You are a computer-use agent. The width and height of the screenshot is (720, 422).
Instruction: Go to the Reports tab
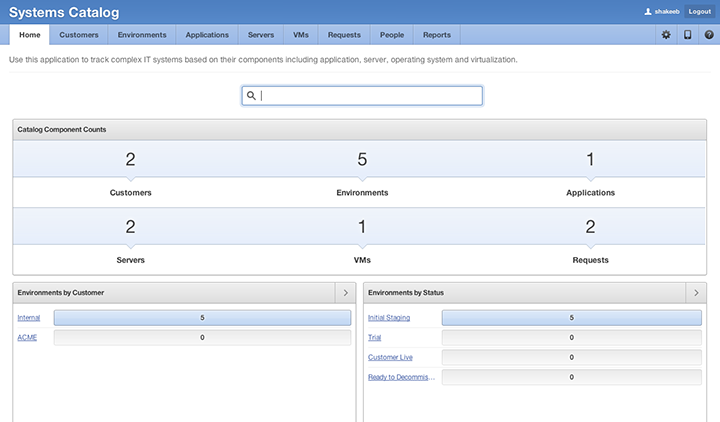click(x=436, y=35)
